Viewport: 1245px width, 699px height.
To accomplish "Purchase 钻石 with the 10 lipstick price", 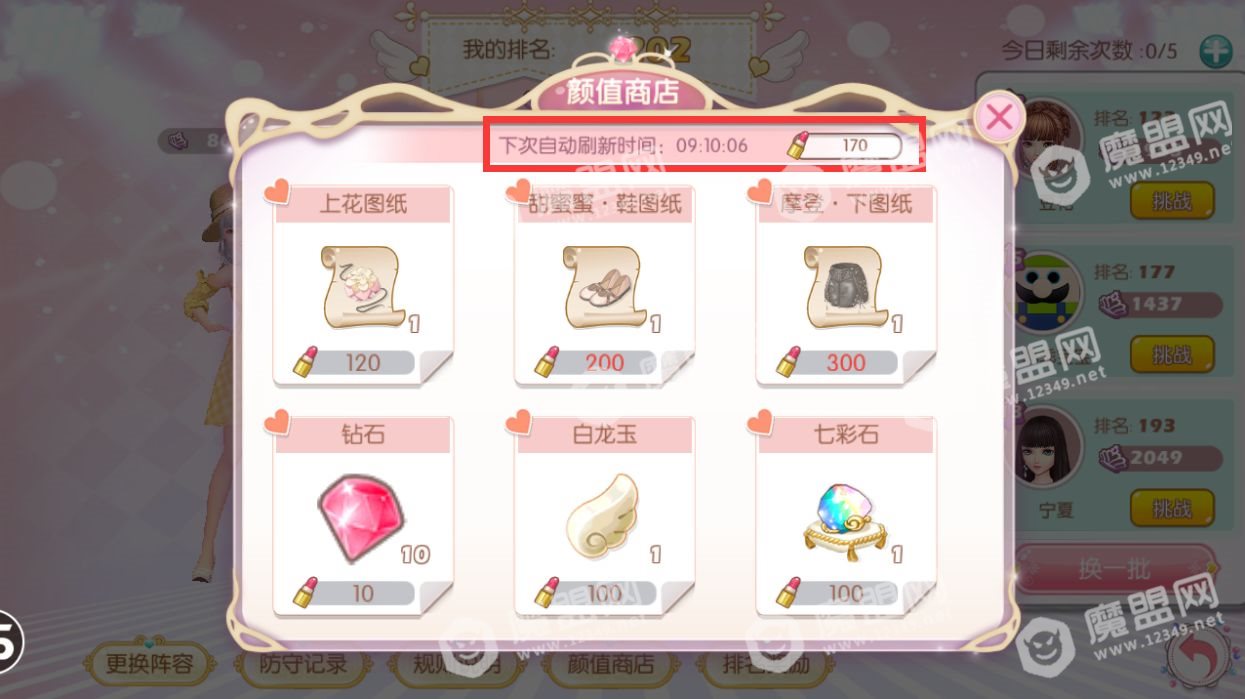I will click(355, 593).
